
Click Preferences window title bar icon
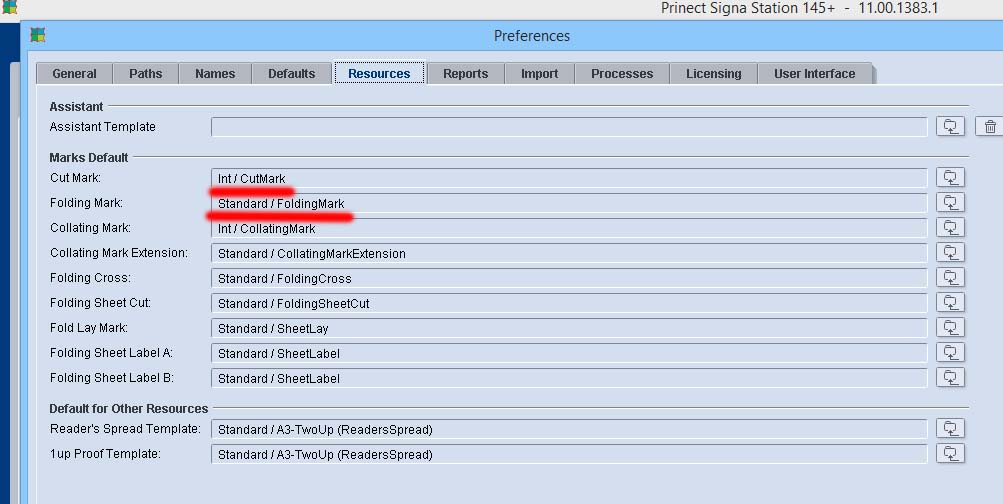click(x=38, y=35)
